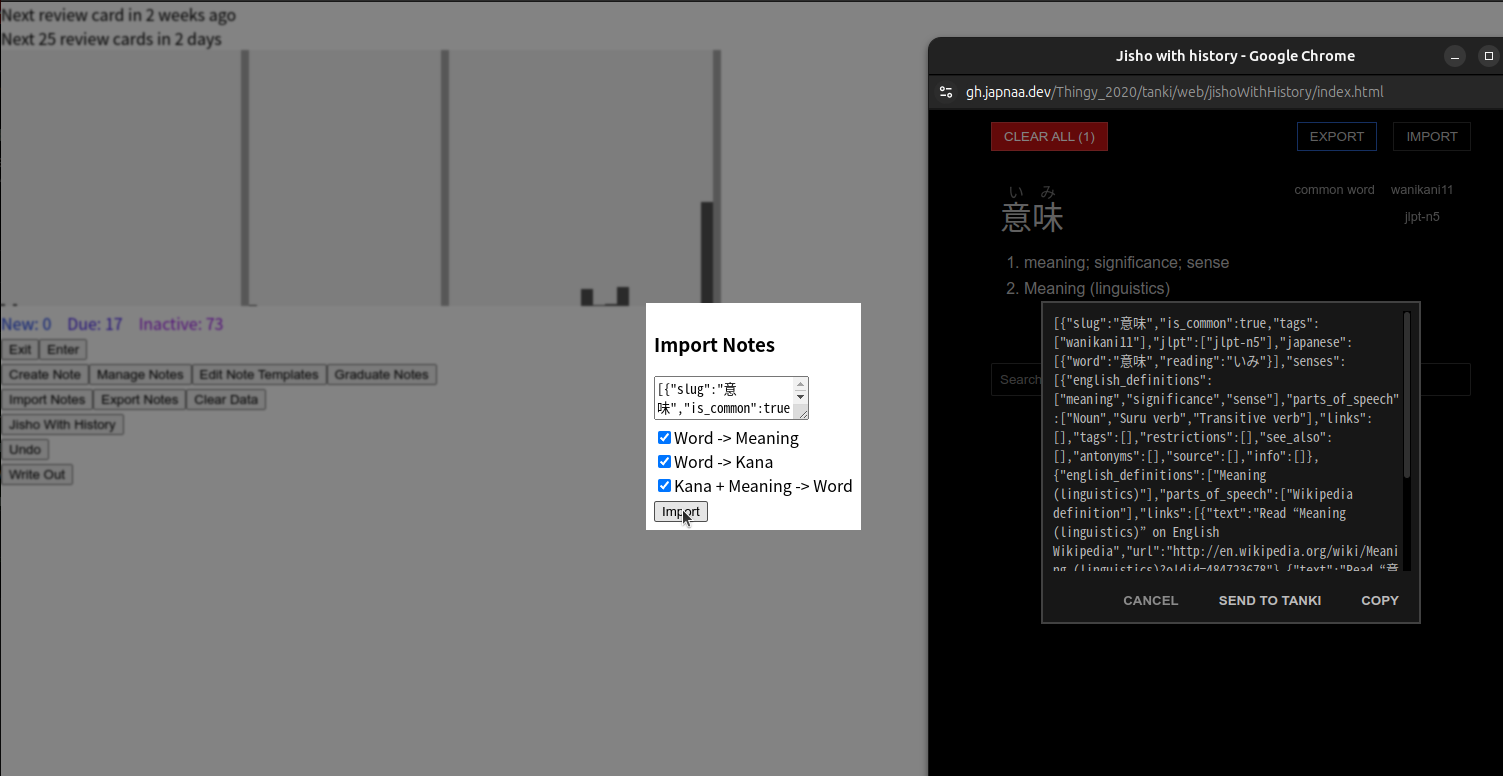This screenshot has width=1503, height=776.
Task: Uncheck "Kana + Meaning -> Word"
Action: [664, 485]
